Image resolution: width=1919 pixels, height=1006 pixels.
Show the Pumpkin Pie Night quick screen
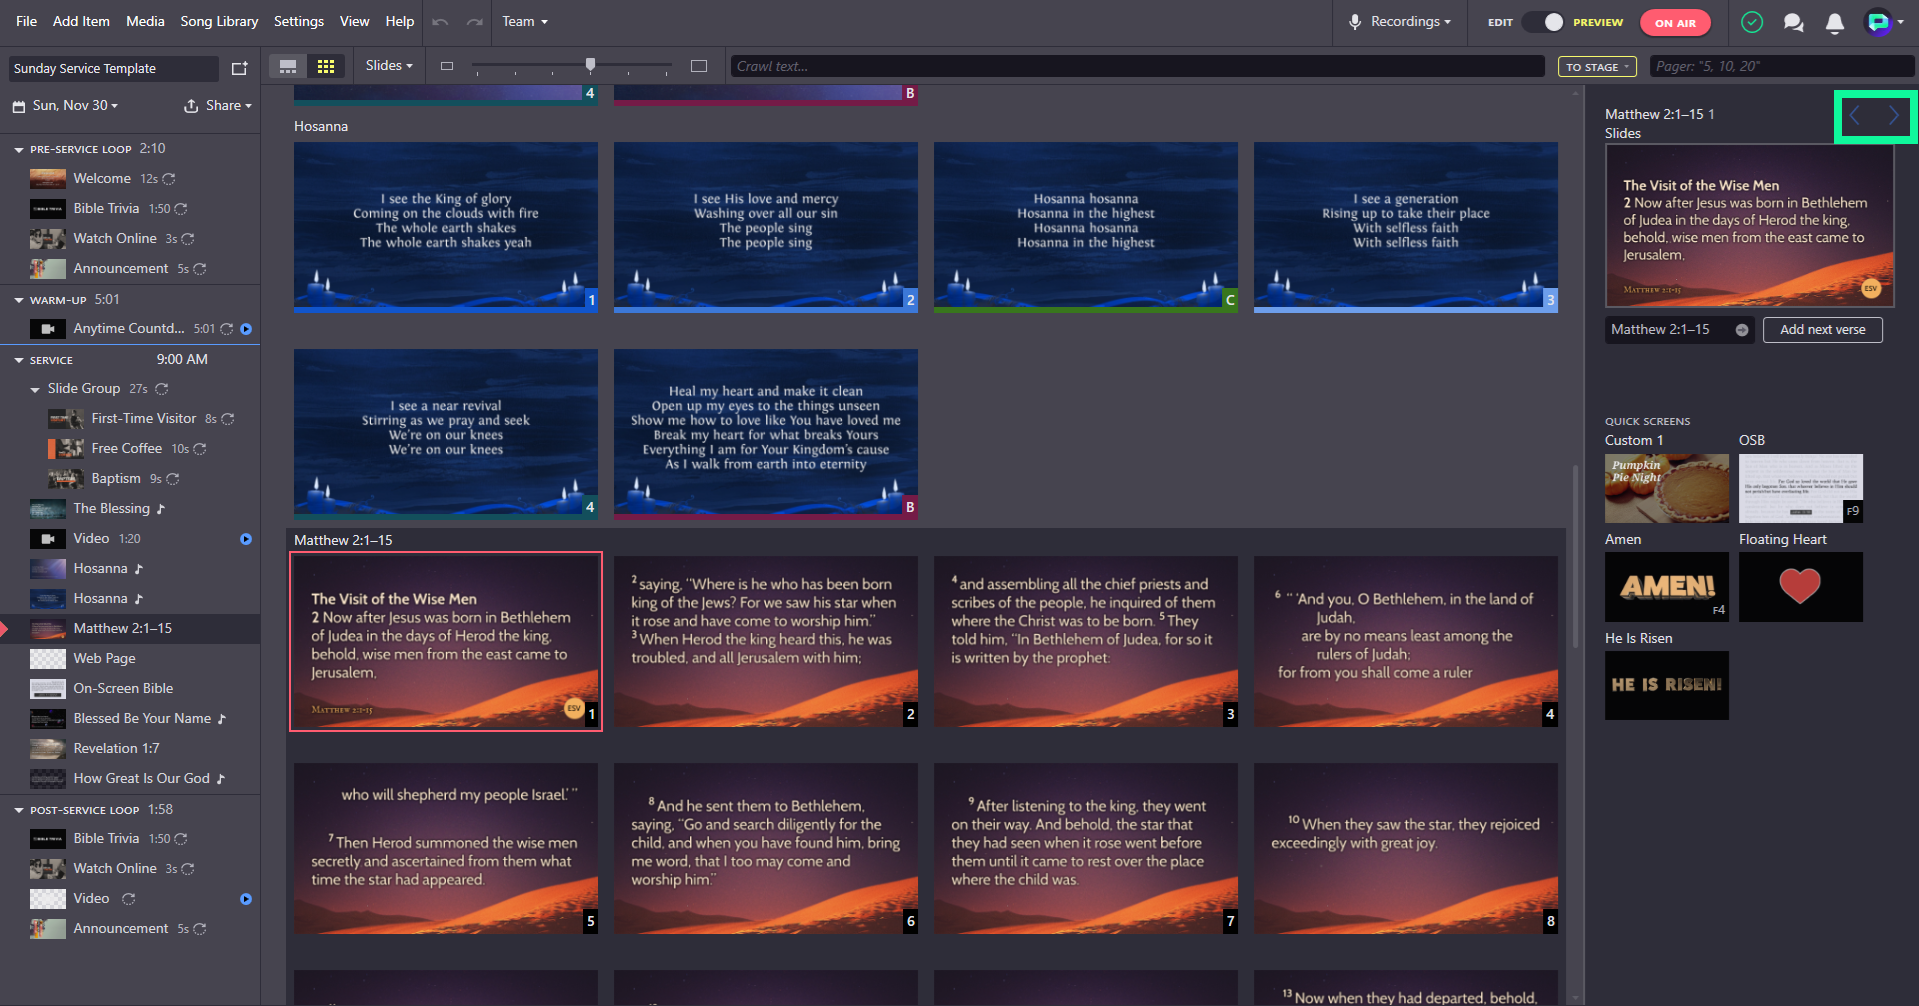tap(1666, 488)
